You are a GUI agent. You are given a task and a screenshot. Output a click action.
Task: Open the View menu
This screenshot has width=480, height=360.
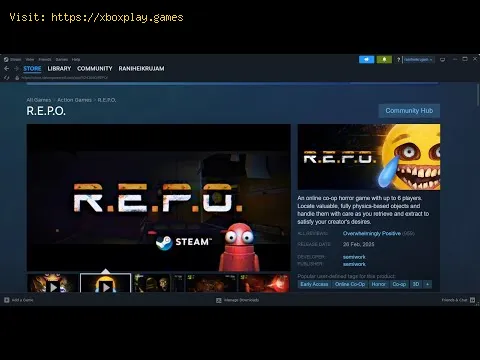[30, 59]
